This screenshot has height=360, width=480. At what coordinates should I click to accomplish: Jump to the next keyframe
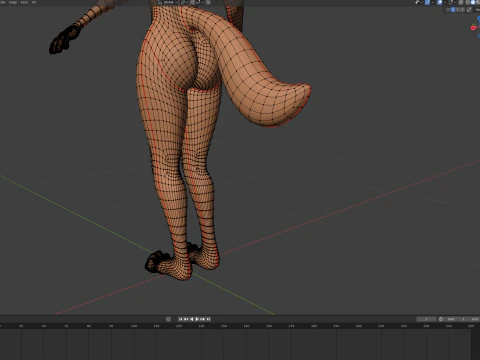202,319
